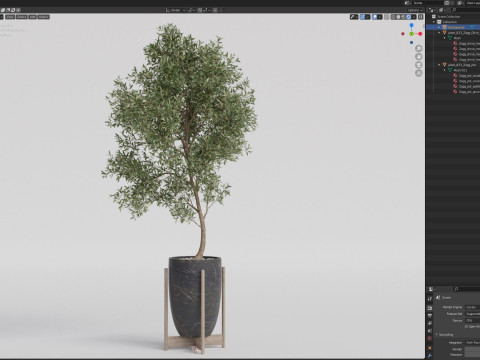This screenshot has height=360, width=480.
Task: Toggle viewport gizmos display
Action: pos(362,17)
